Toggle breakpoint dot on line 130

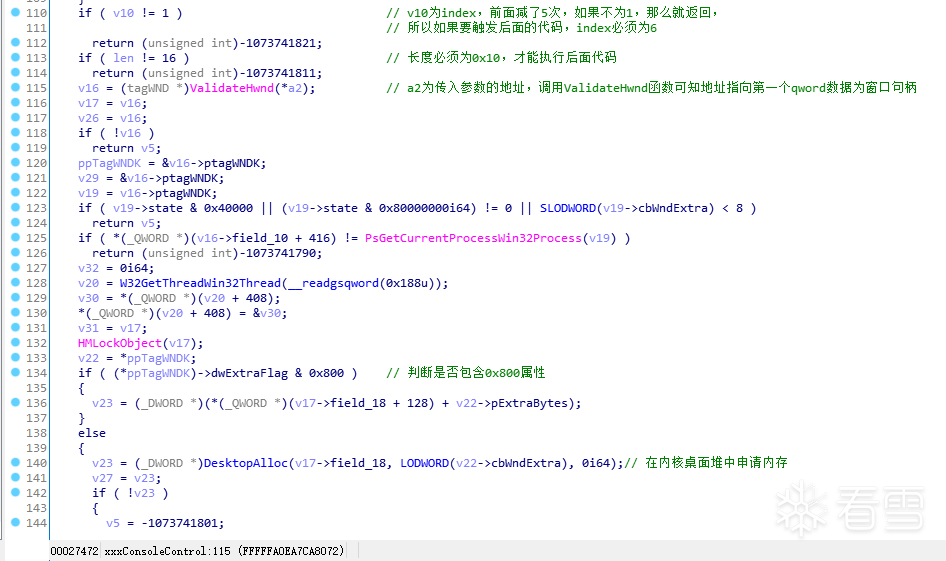(x=16, y=312)
